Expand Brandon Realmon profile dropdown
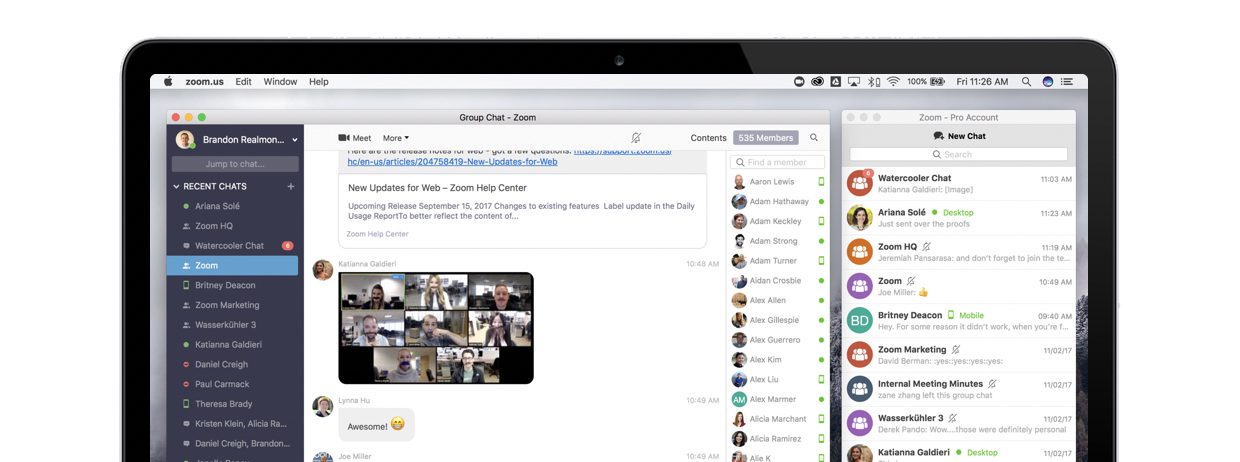The image size is (1240, 462). coord(294,141)
